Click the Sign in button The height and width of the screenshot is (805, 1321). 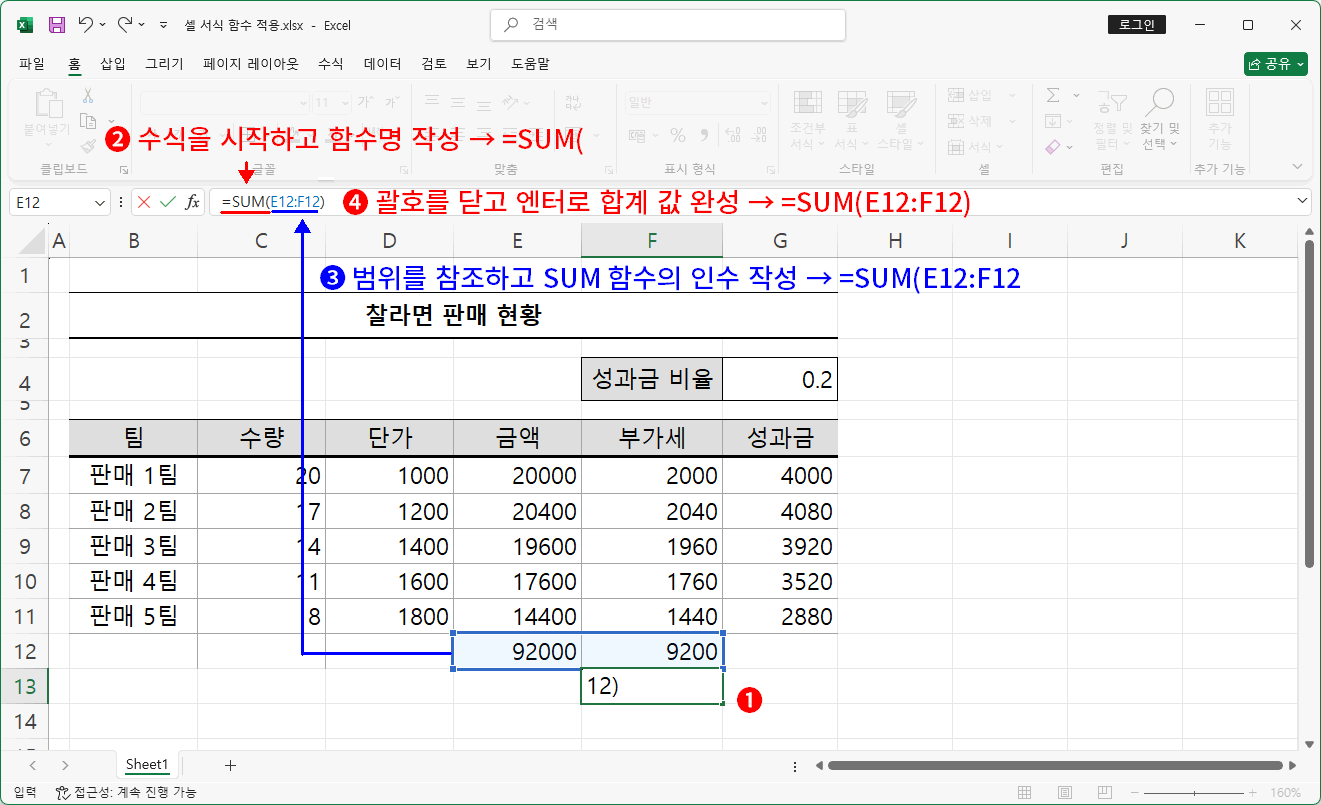click(x=1137, y=25)
